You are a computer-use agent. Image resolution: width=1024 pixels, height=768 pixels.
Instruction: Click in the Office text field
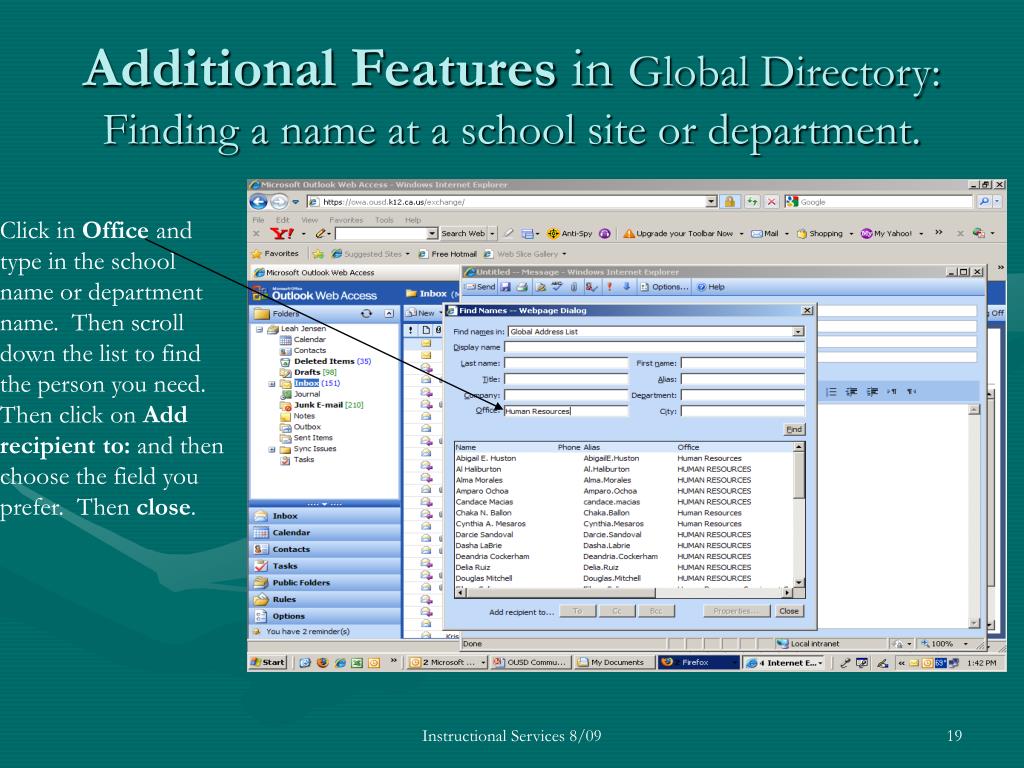click(565, 411)
